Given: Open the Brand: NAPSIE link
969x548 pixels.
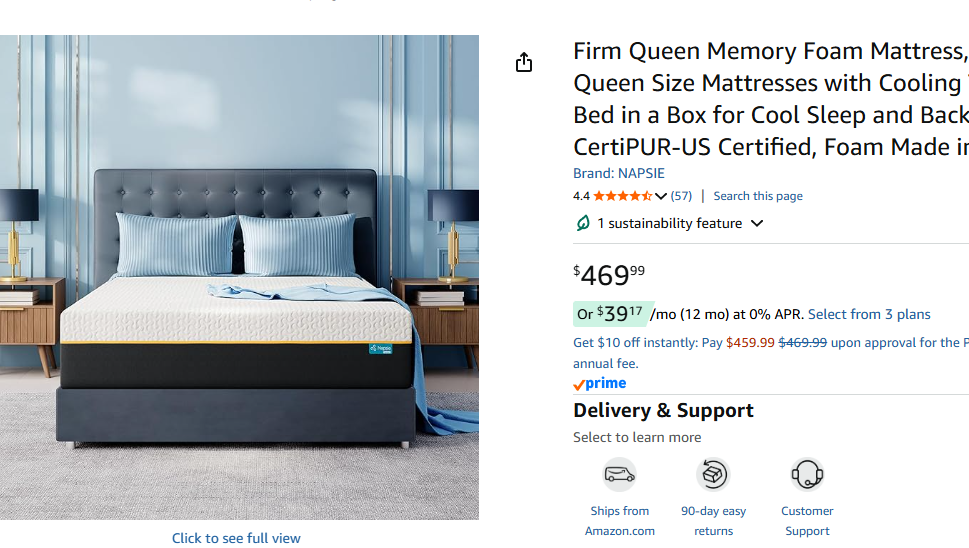Looking at the screenshot, I should [619, 174].
